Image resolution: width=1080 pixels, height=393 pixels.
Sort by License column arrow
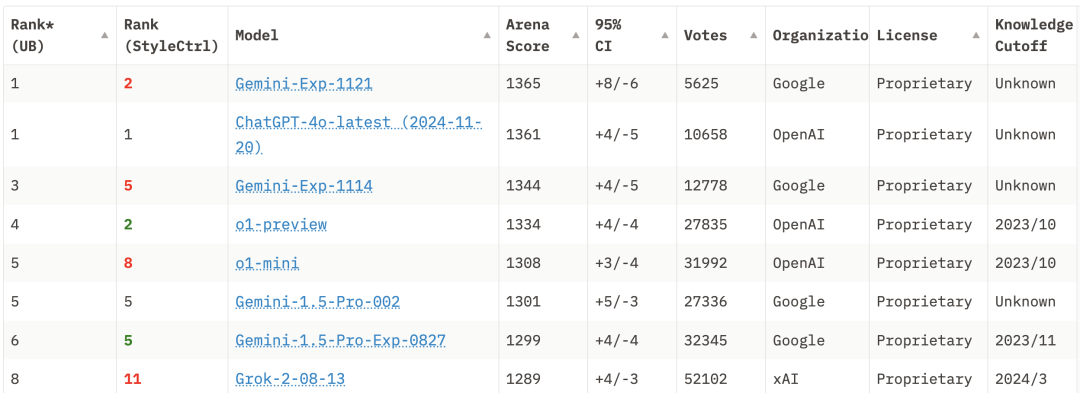(x=976, y=35)
